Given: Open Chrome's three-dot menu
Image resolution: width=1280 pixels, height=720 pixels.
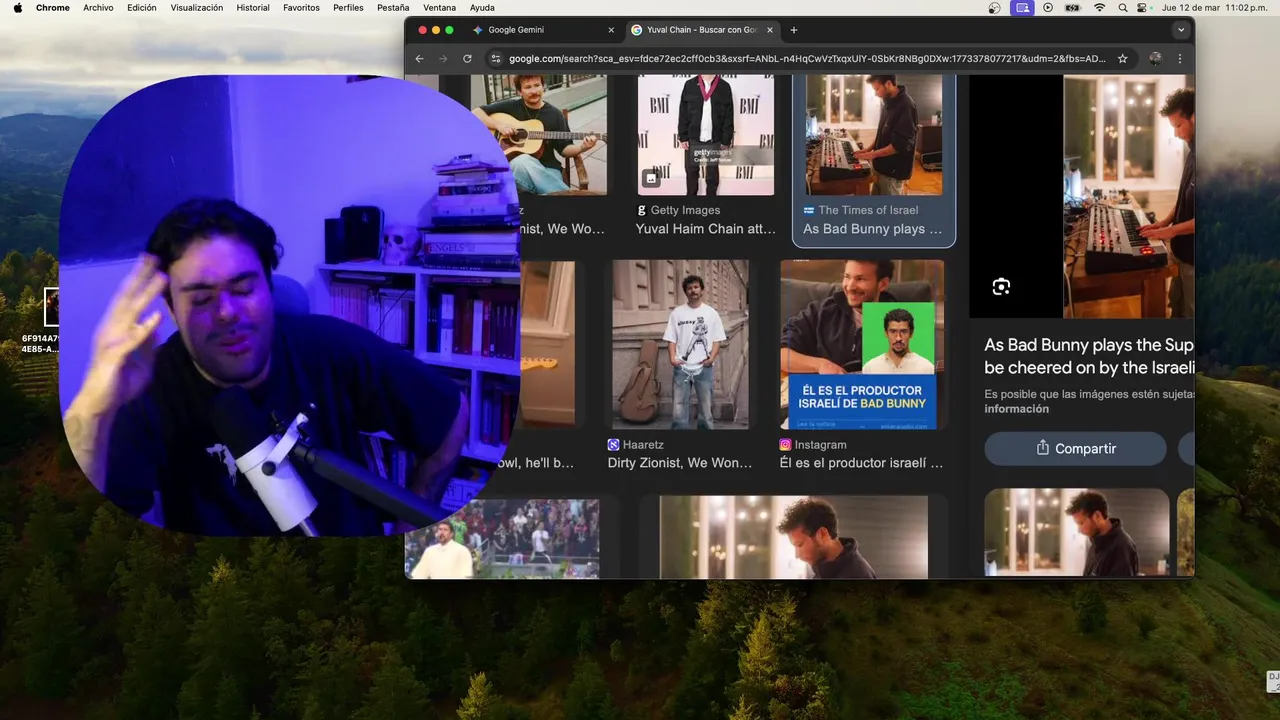Looking at the screenshot, I should (1179, 59).
